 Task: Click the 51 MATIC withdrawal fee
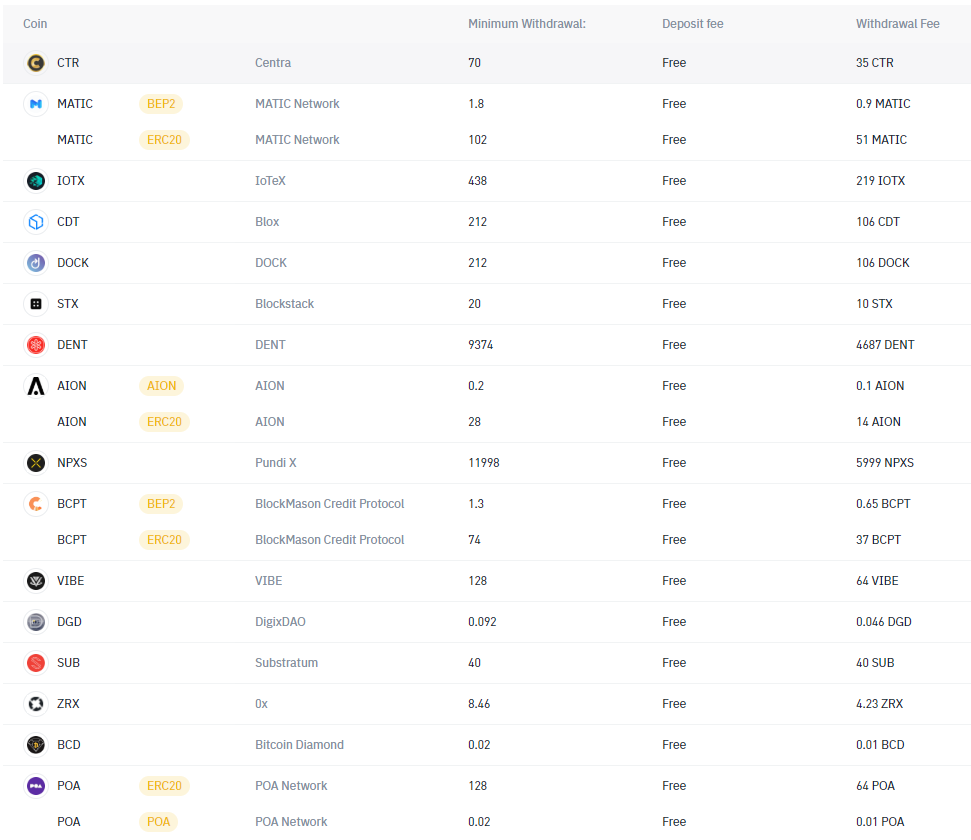point(881,139)
